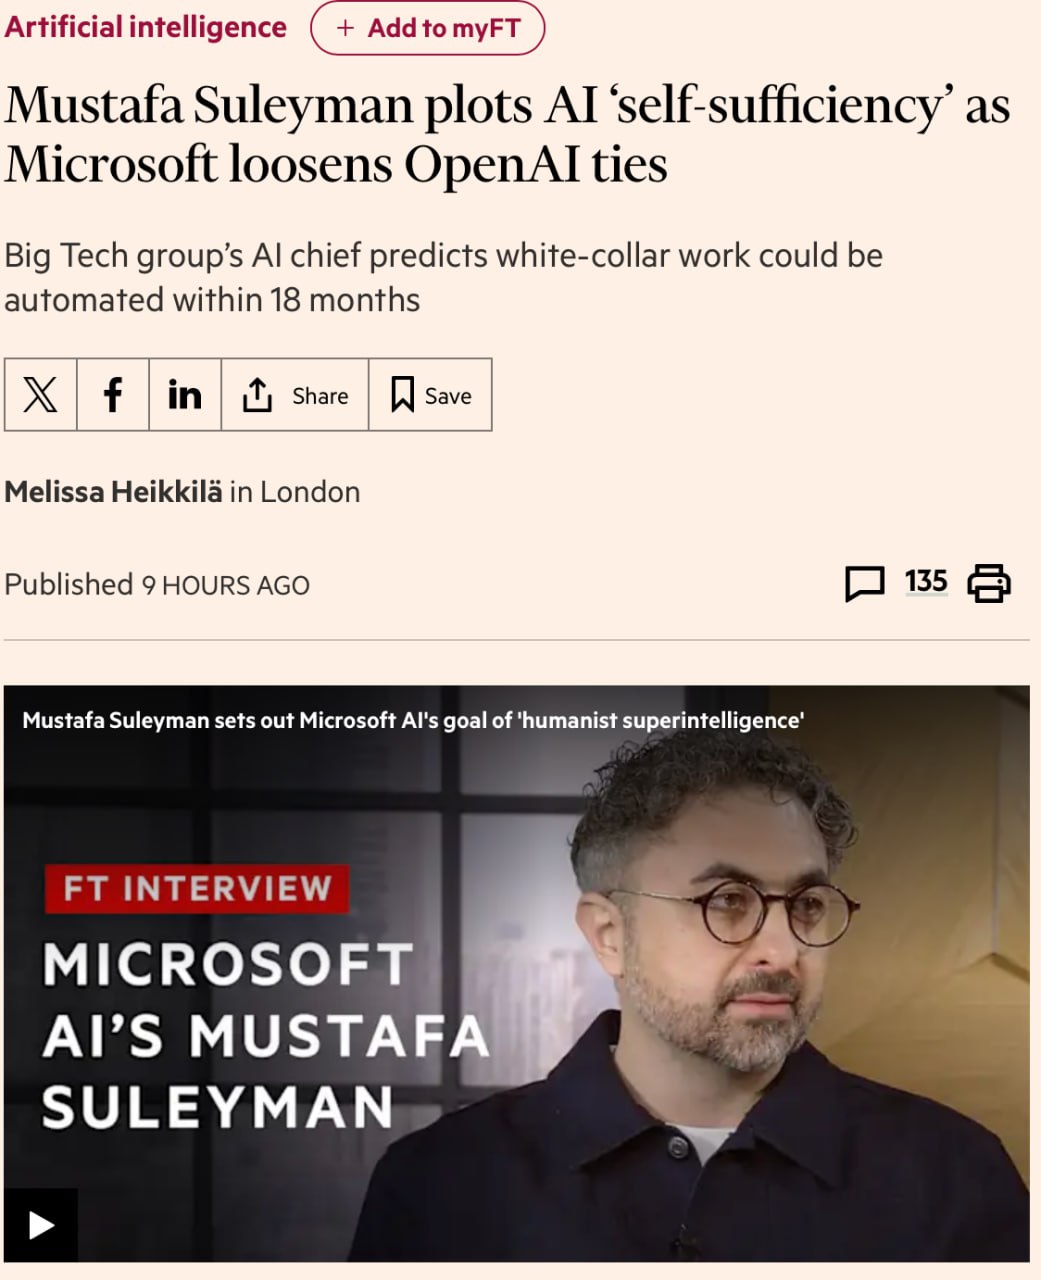Click the 'in London' dateline text

point(295,492)
